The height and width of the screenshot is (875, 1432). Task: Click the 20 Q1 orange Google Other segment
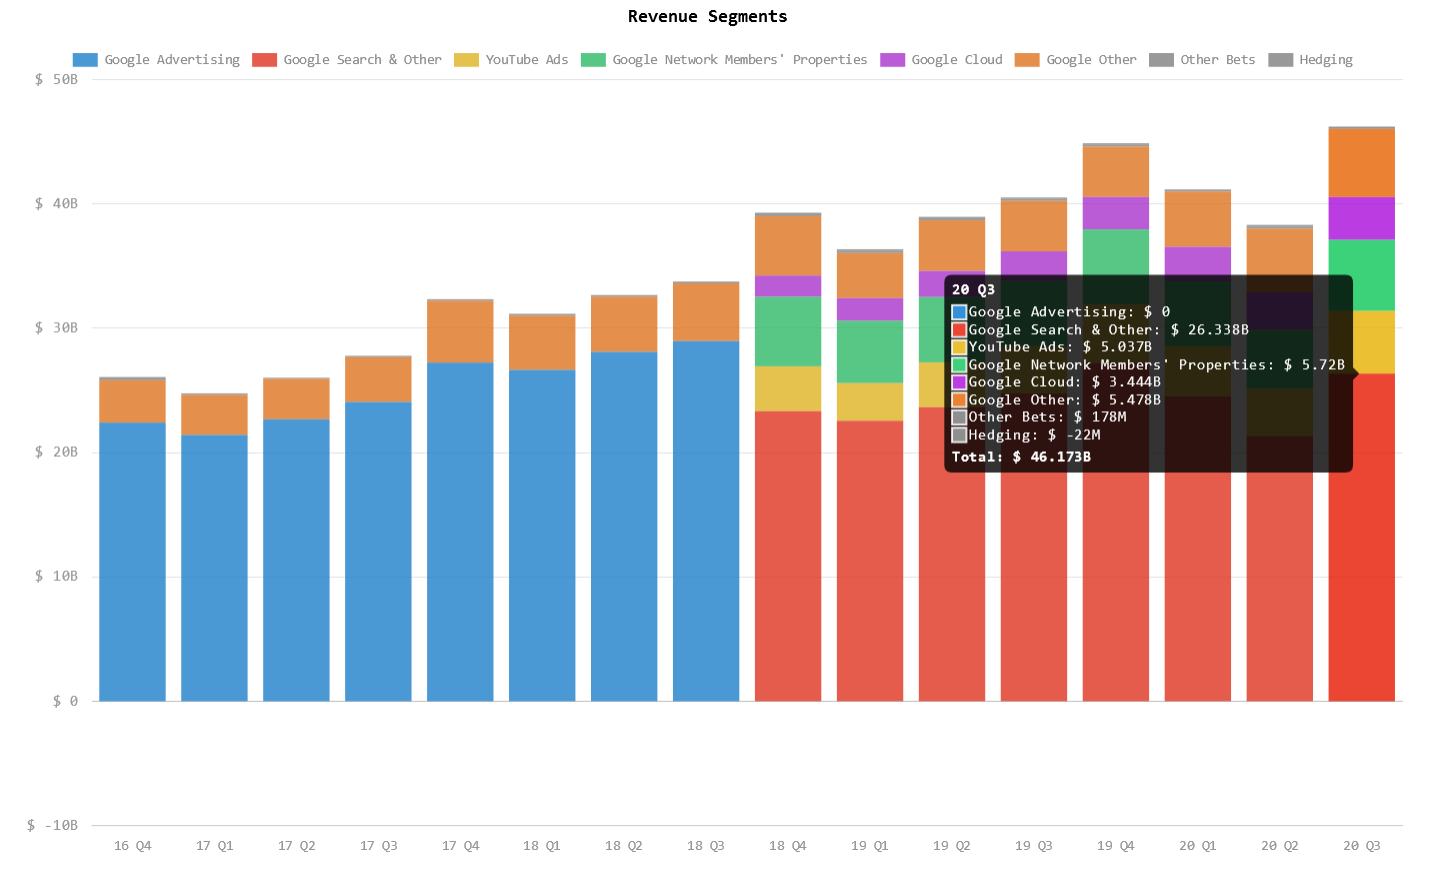tap(1198, 219)
